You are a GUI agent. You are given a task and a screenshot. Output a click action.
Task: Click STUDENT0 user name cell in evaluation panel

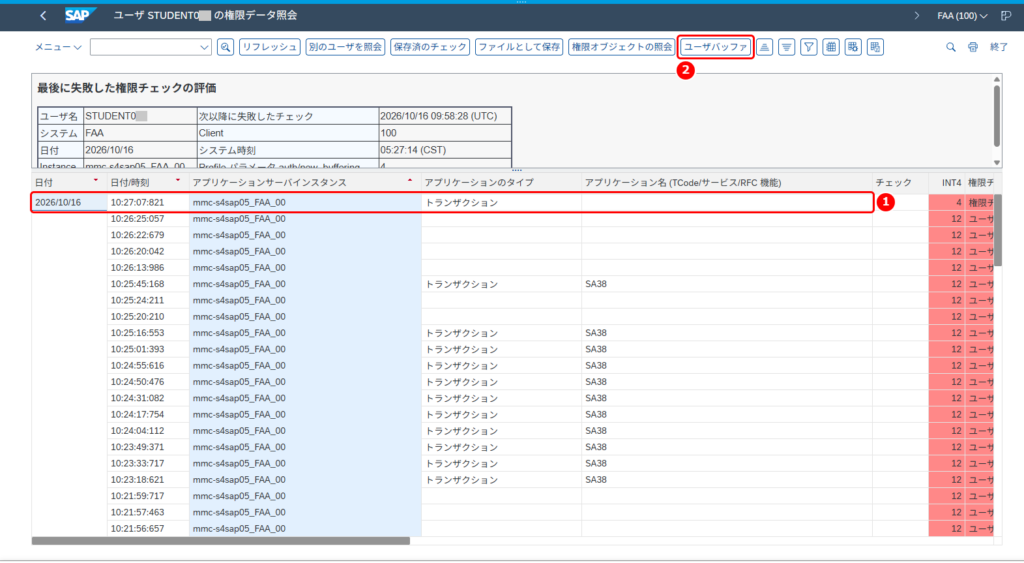(x=140, y=116)
